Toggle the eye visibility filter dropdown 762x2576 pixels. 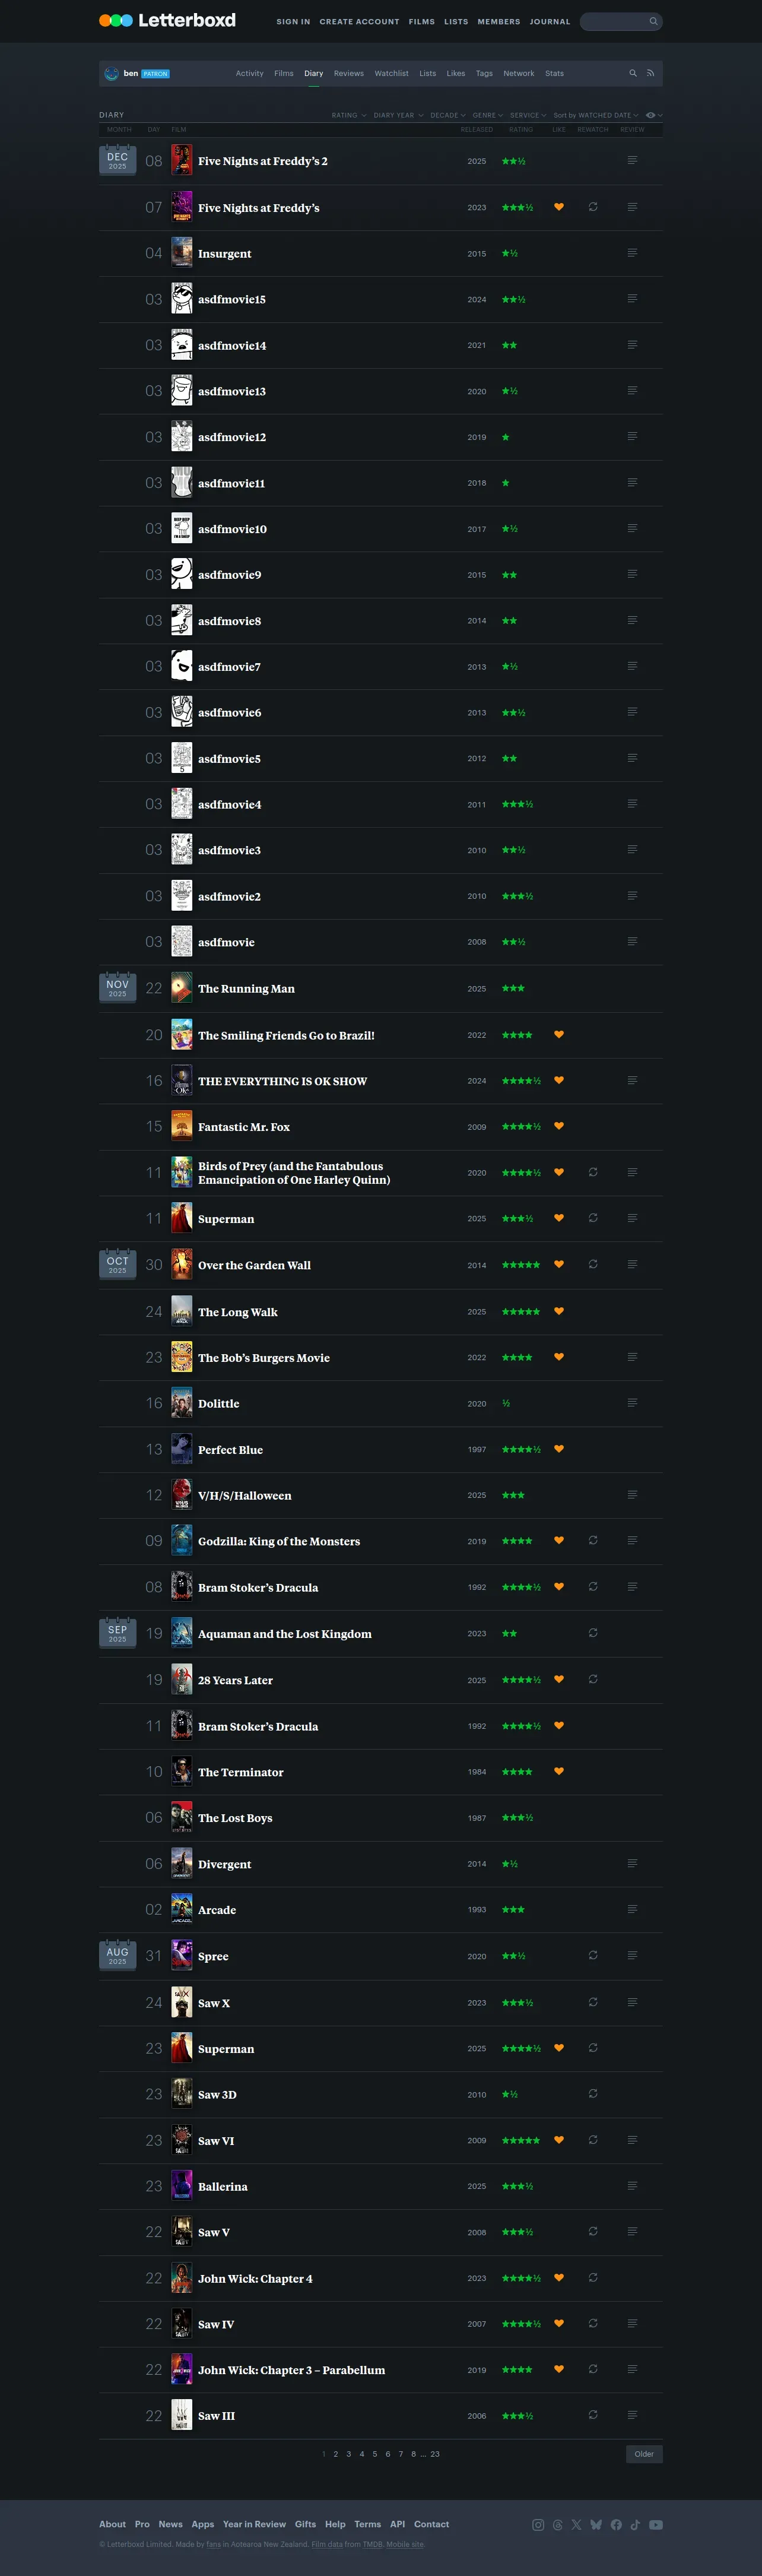click(654, 115)
